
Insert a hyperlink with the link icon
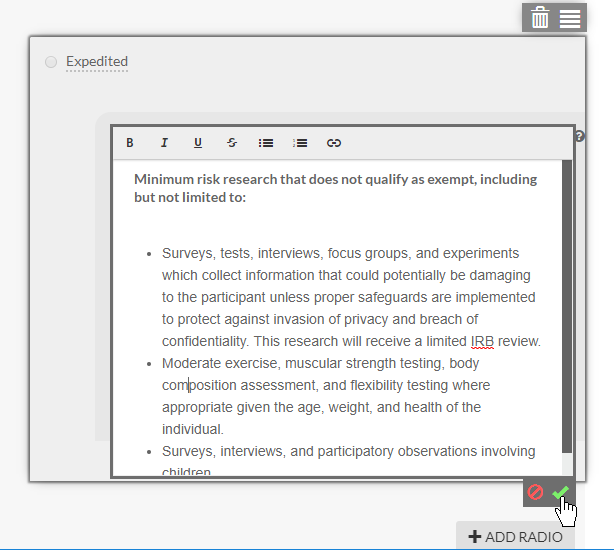pos(334,143)
